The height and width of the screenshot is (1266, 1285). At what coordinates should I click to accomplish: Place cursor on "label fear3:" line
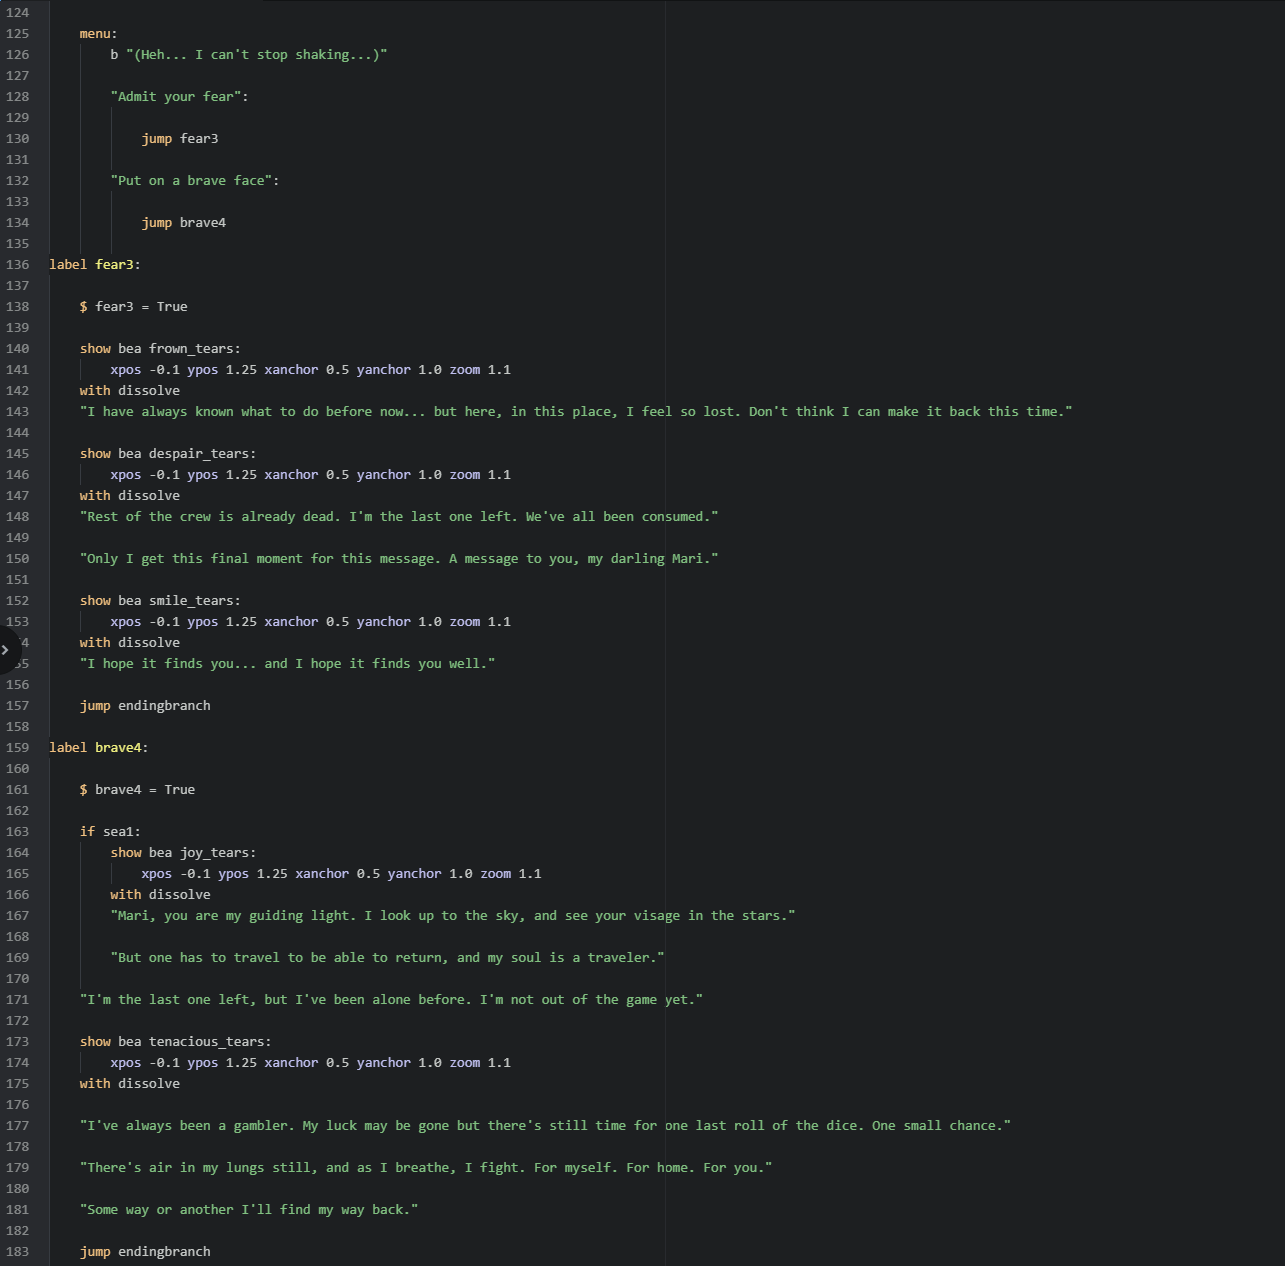(95, 265)
